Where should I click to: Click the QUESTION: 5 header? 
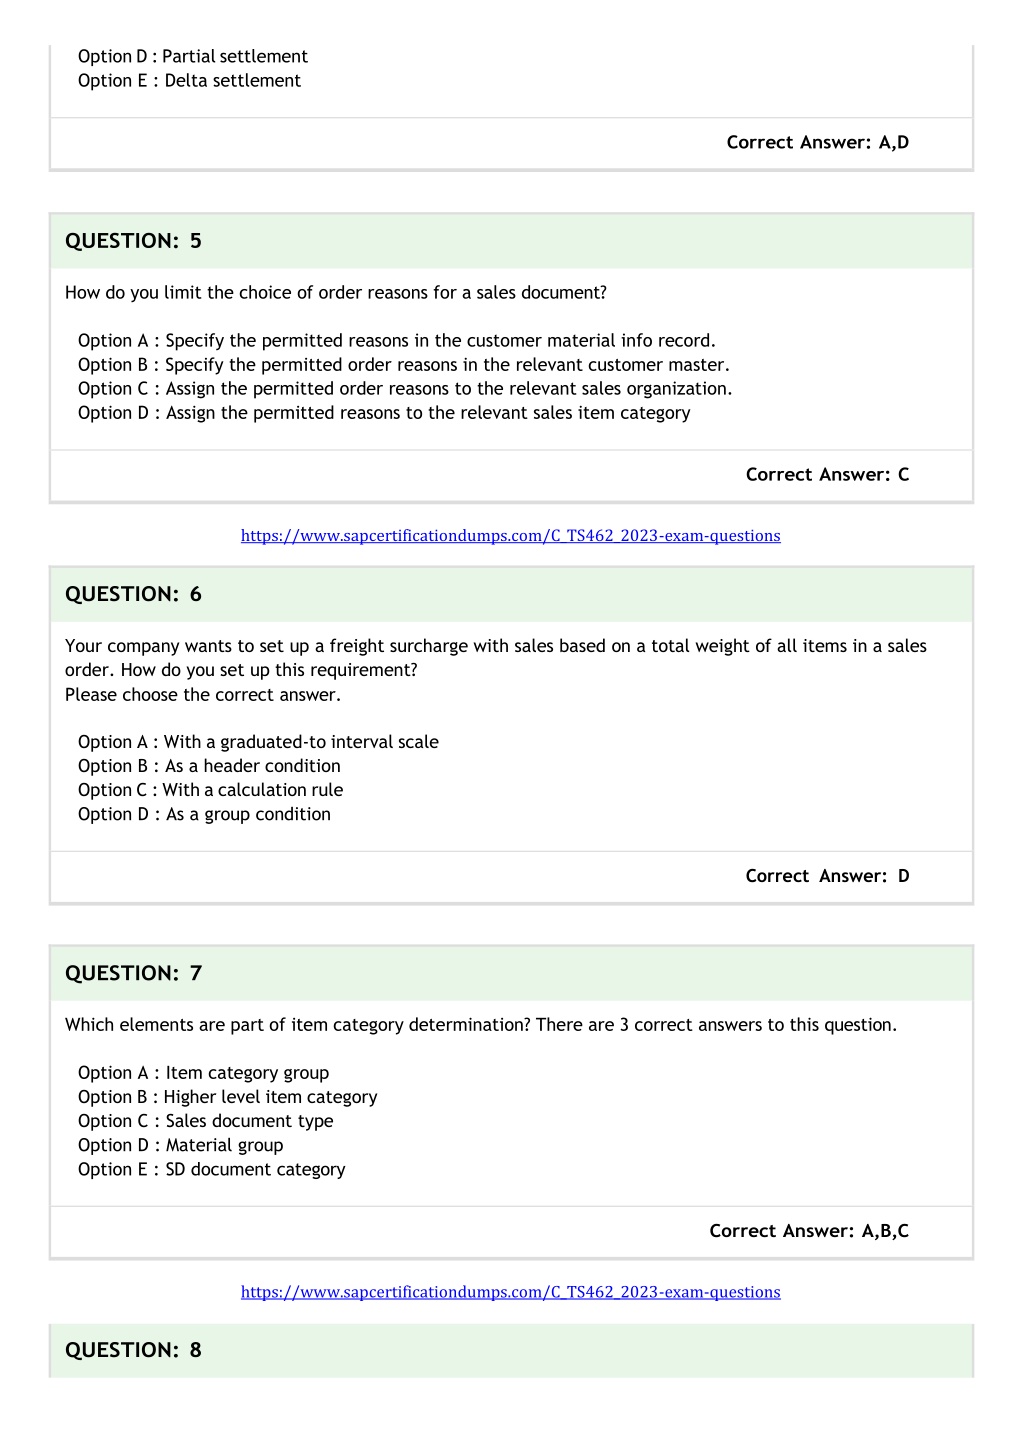click(511, 241)
